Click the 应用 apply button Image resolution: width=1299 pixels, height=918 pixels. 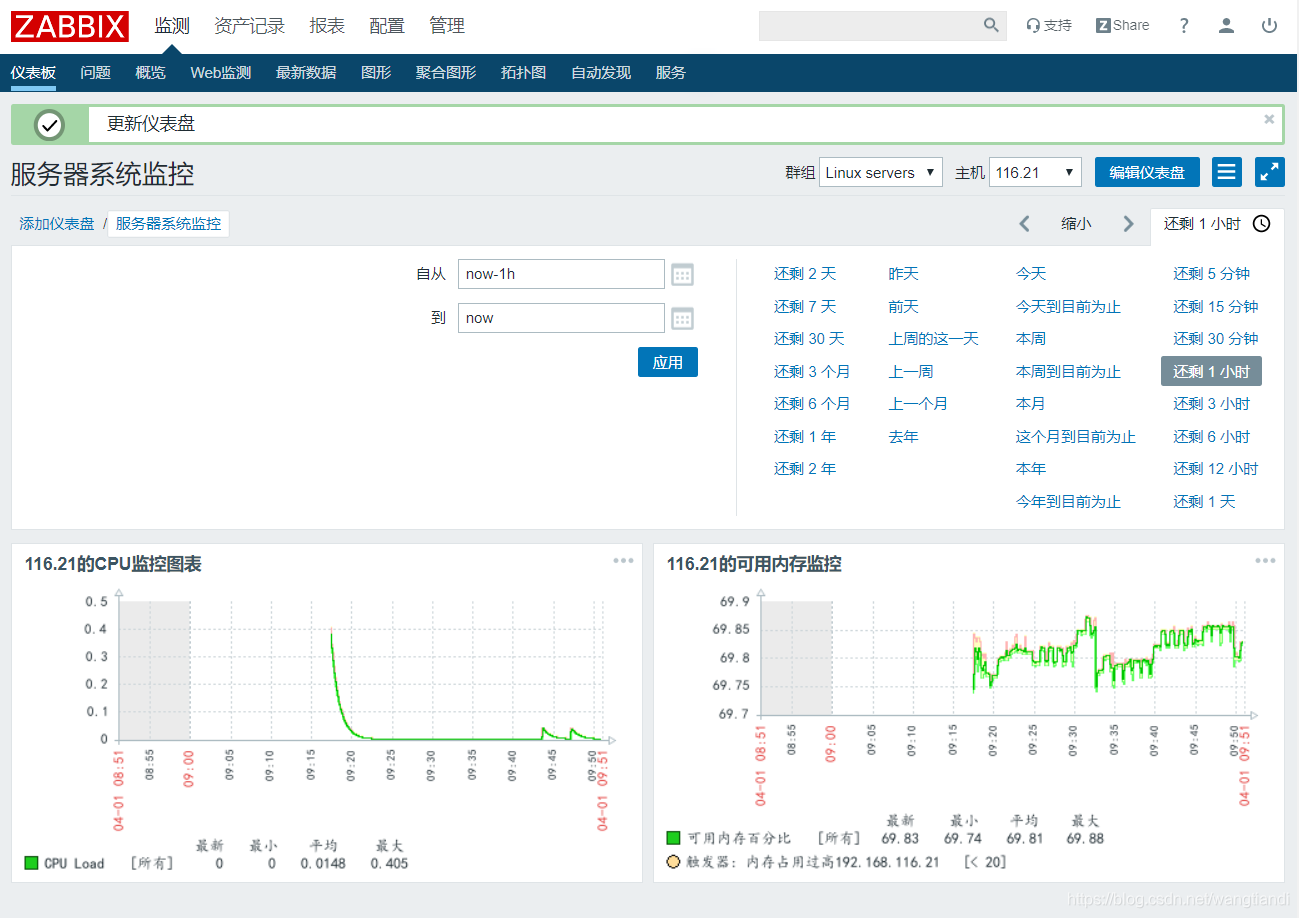click(668, 362)
